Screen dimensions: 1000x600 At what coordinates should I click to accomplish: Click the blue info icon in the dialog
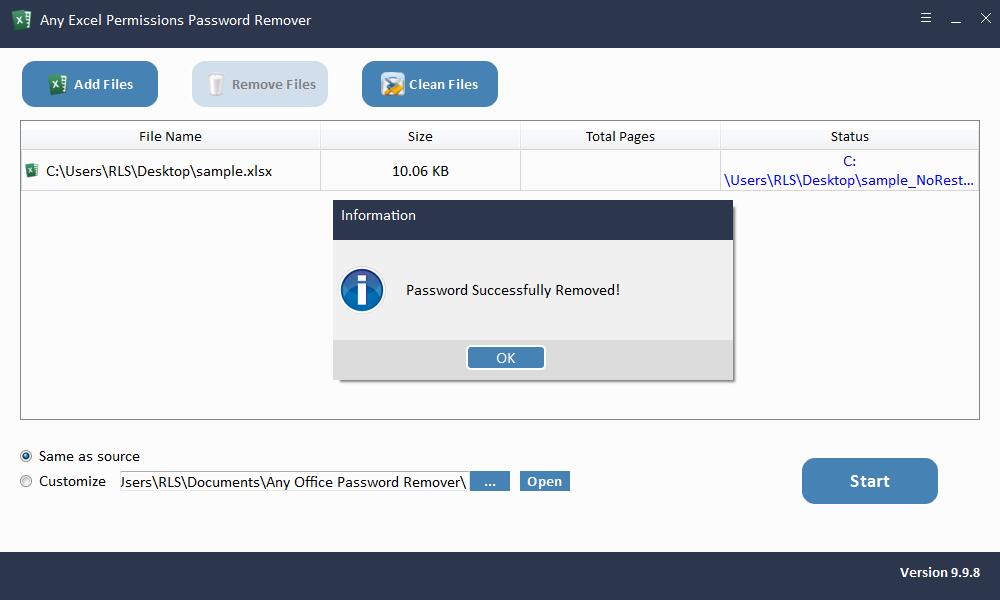click(362, 290)
